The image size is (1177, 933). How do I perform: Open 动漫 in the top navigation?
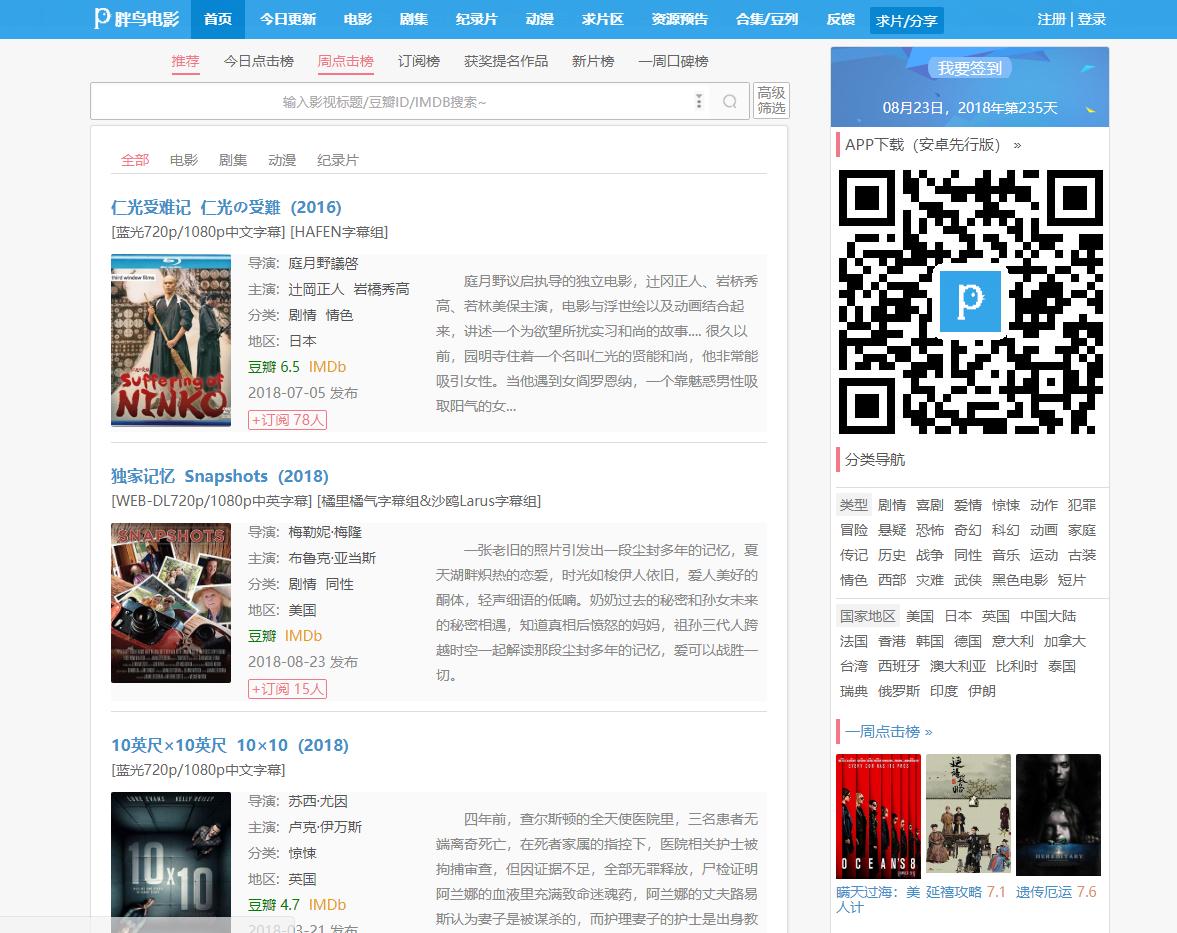pyautogui.click(x=540, y=19)
